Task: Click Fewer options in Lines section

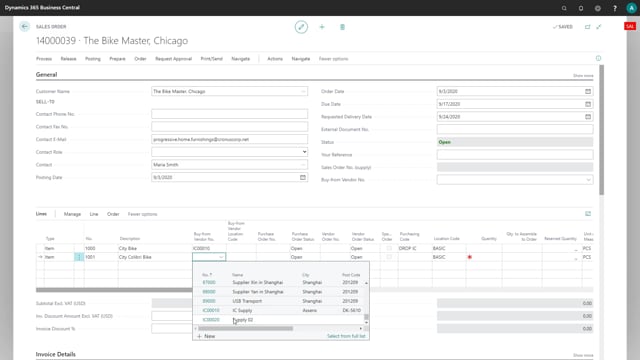Action: click(142, 214)
